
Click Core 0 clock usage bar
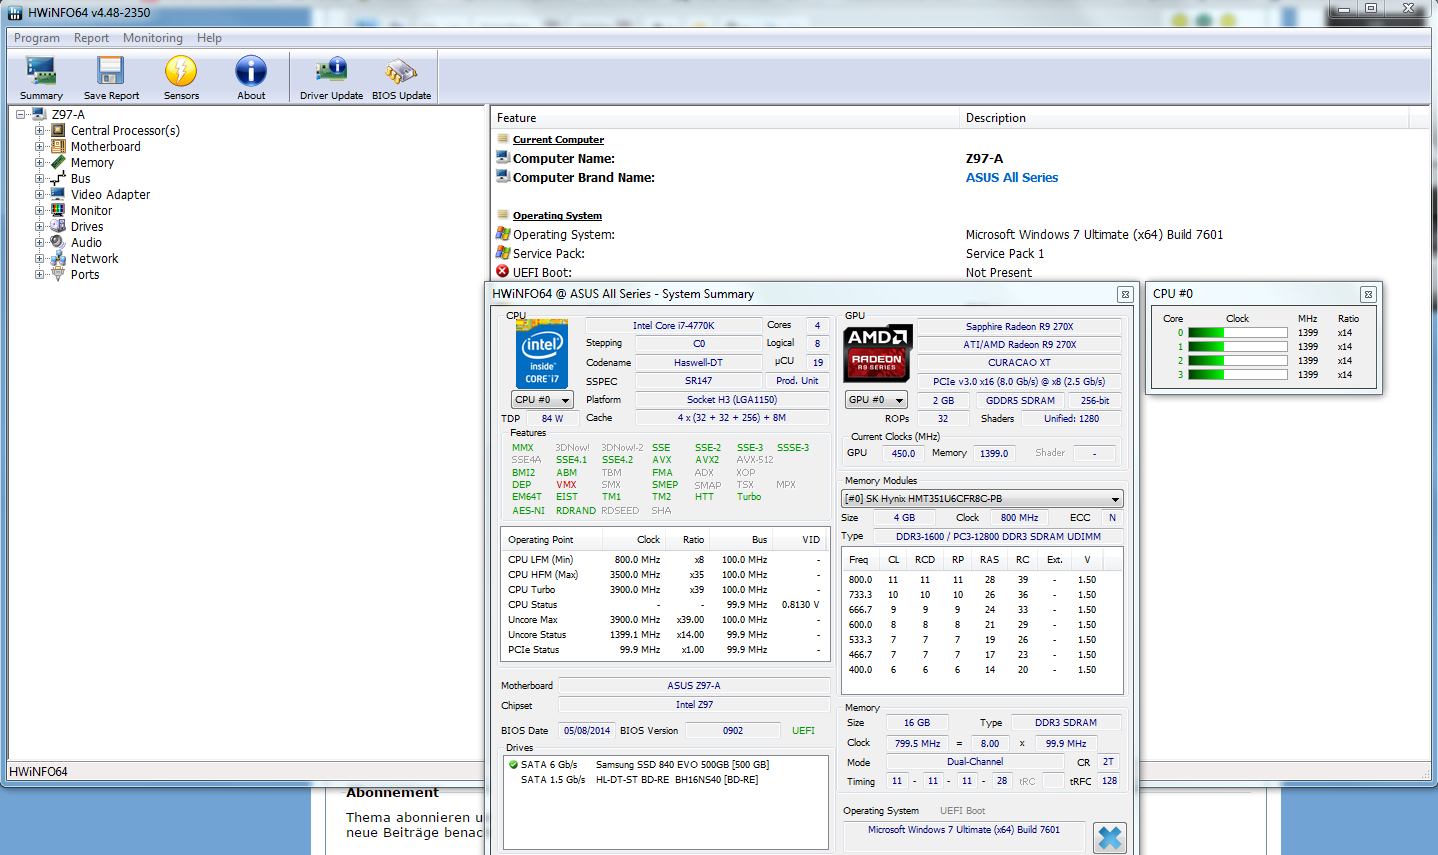coord(1237,333)
